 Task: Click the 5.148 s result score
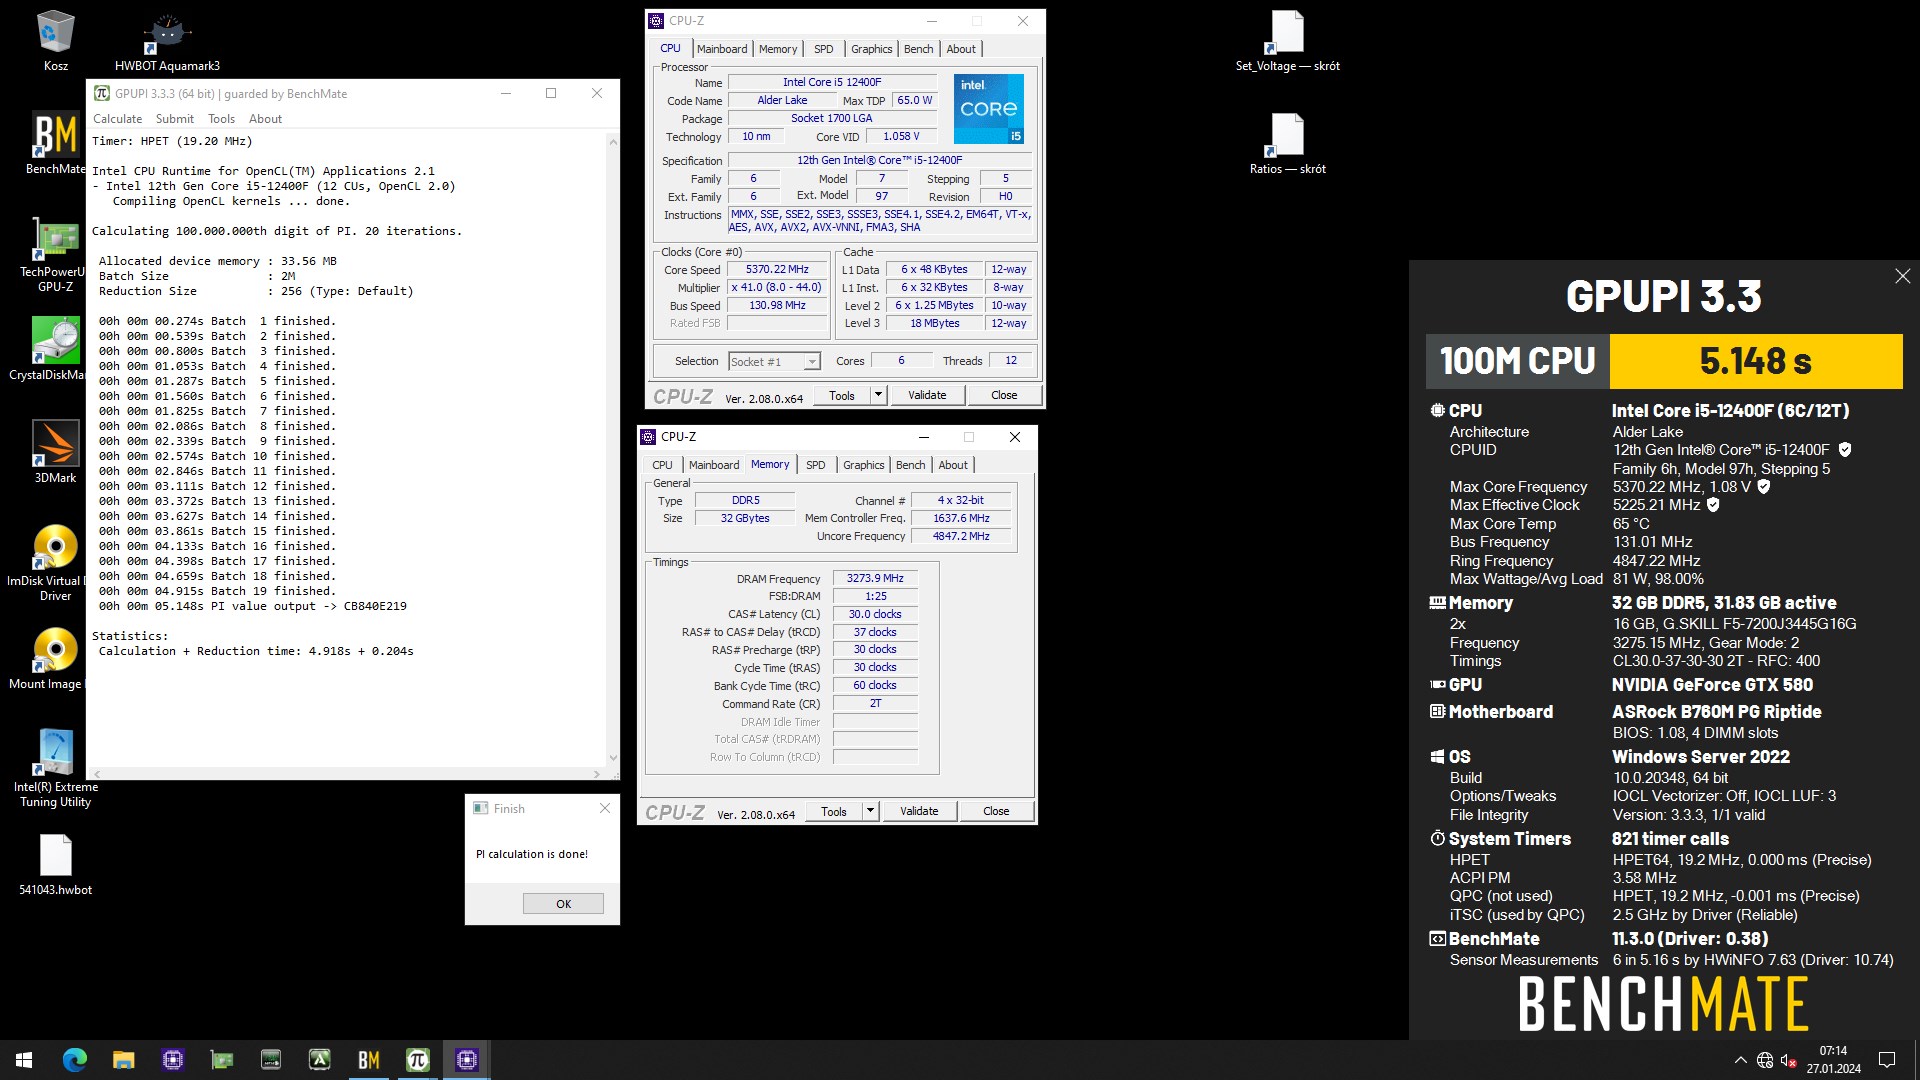[x=1755, y=361]
